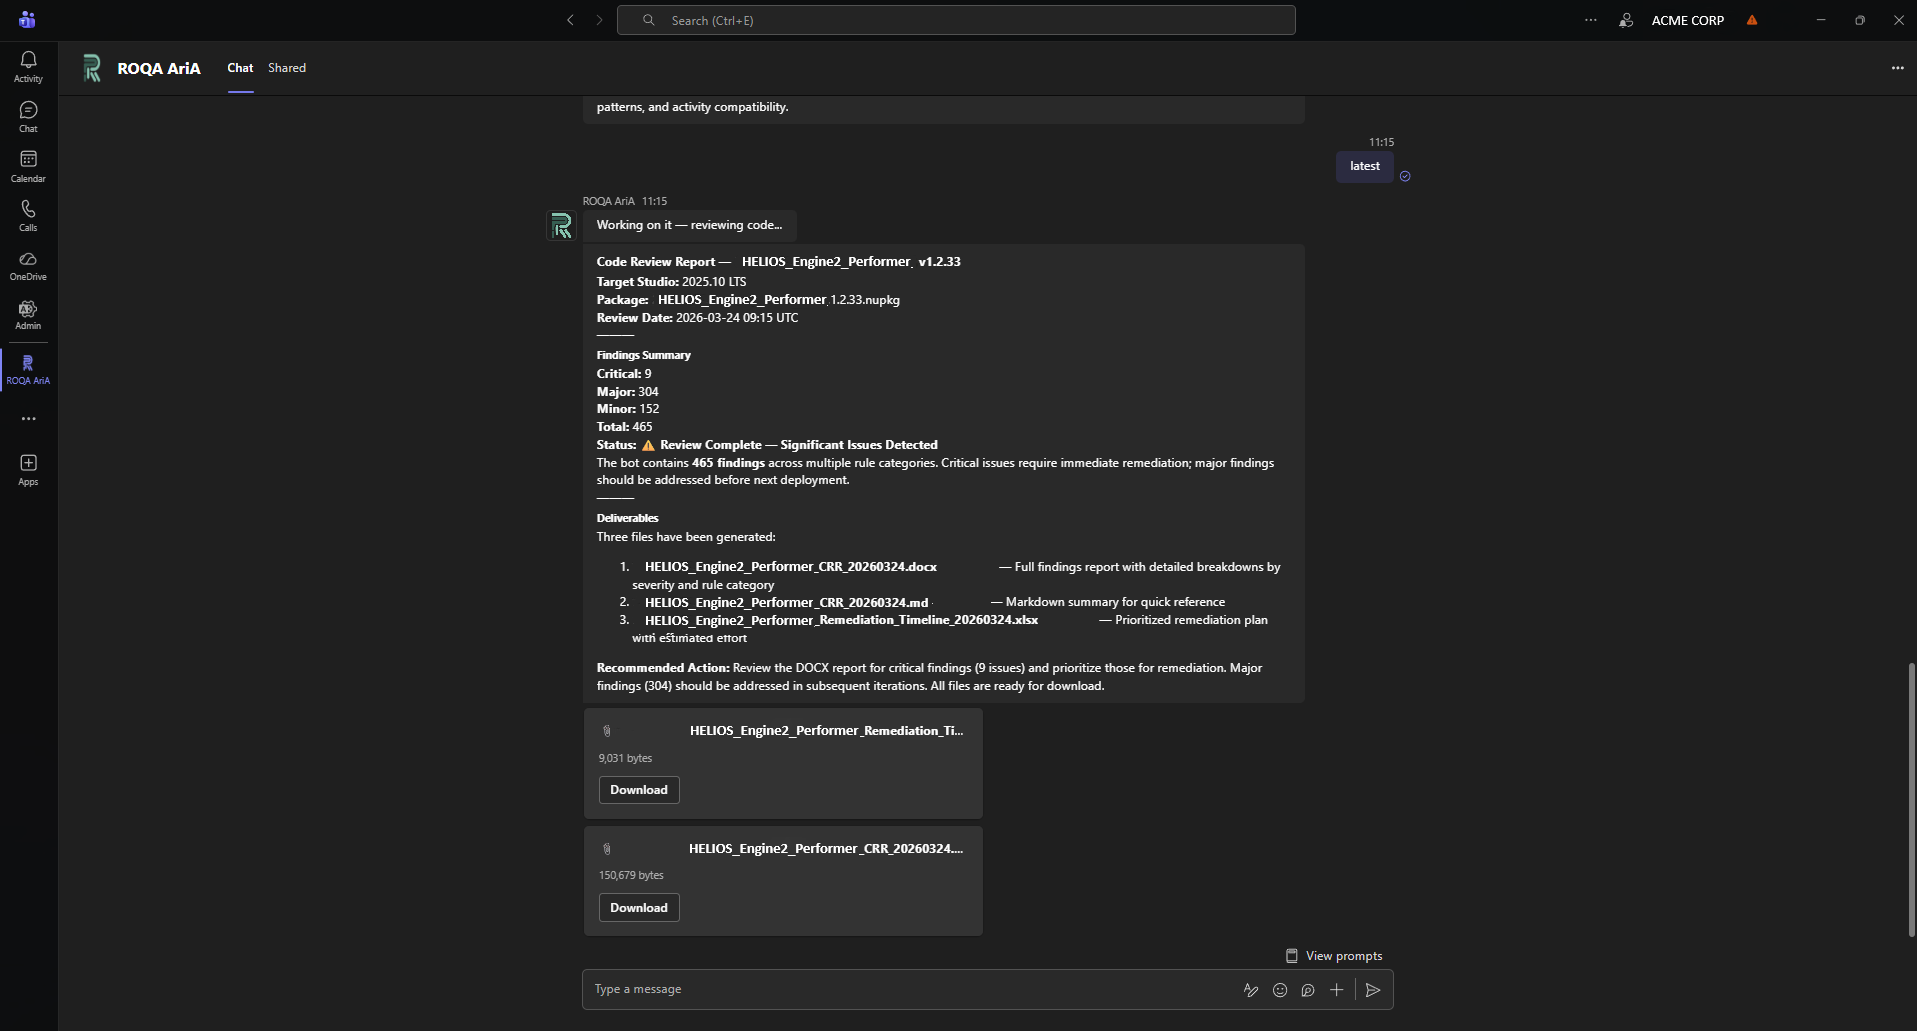This screenshot has width=1917, height=1031.
Task: Open the Chat section in sidebar
Action: pyautogui.click(x=28, y=117)
